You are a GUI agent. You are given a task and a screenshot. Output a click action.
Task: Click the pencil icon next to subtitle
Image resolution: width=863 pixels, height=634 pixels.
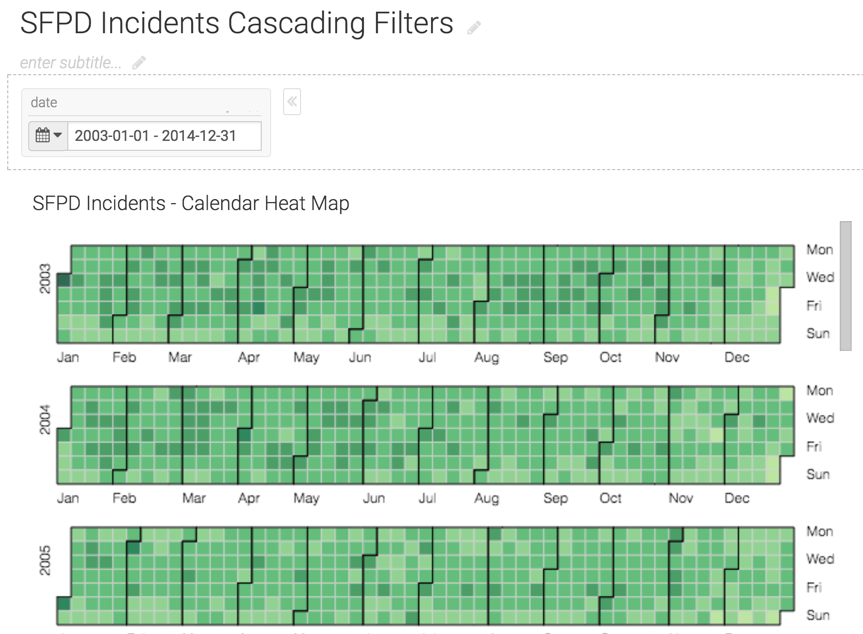pos(139,63)
